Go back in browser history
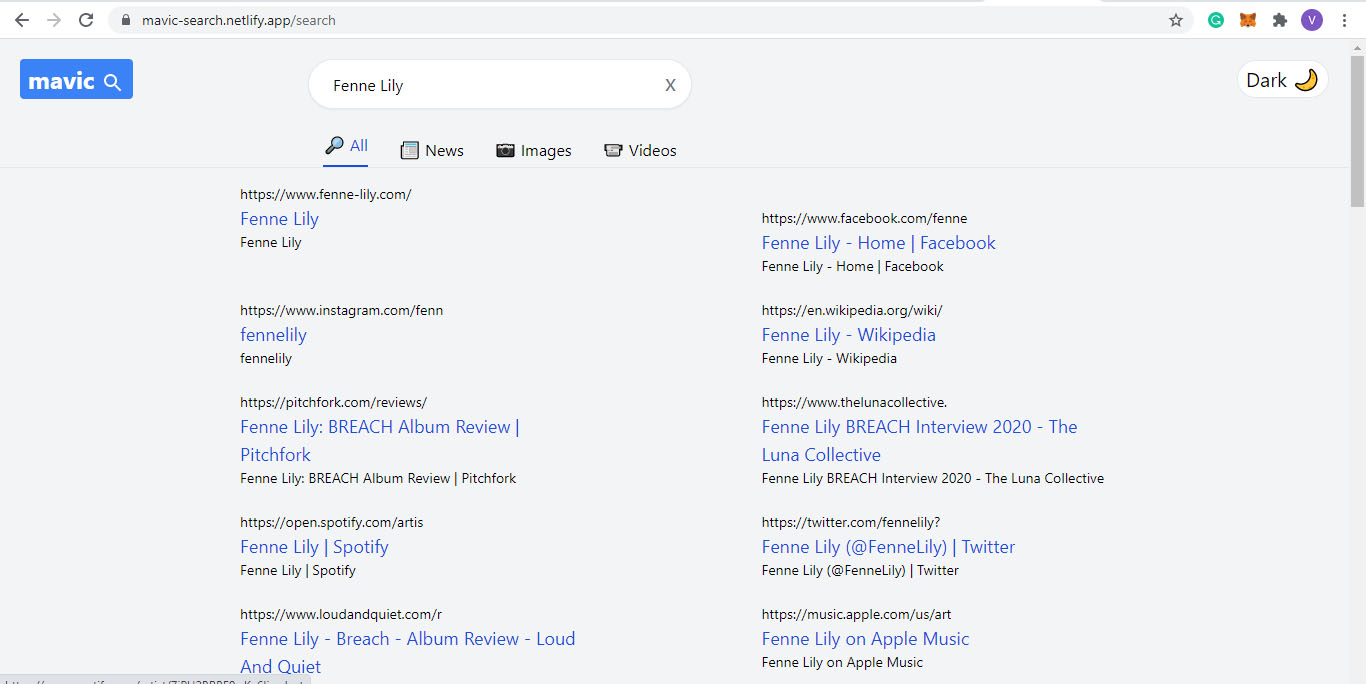 (x=22, y=20)
